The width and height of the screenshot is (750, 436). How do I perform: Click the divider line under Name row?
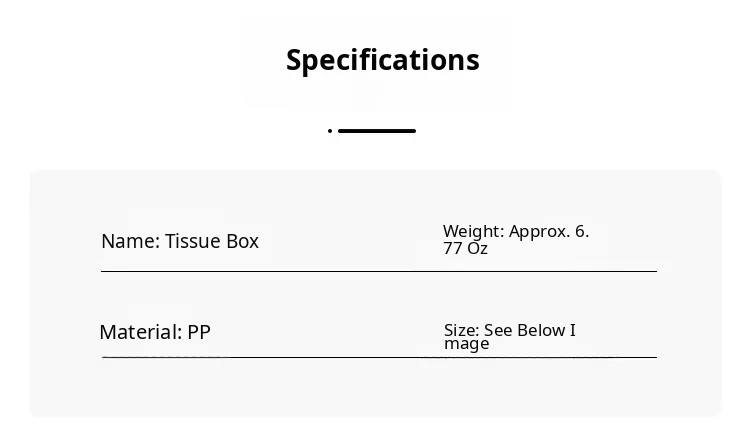378,270
